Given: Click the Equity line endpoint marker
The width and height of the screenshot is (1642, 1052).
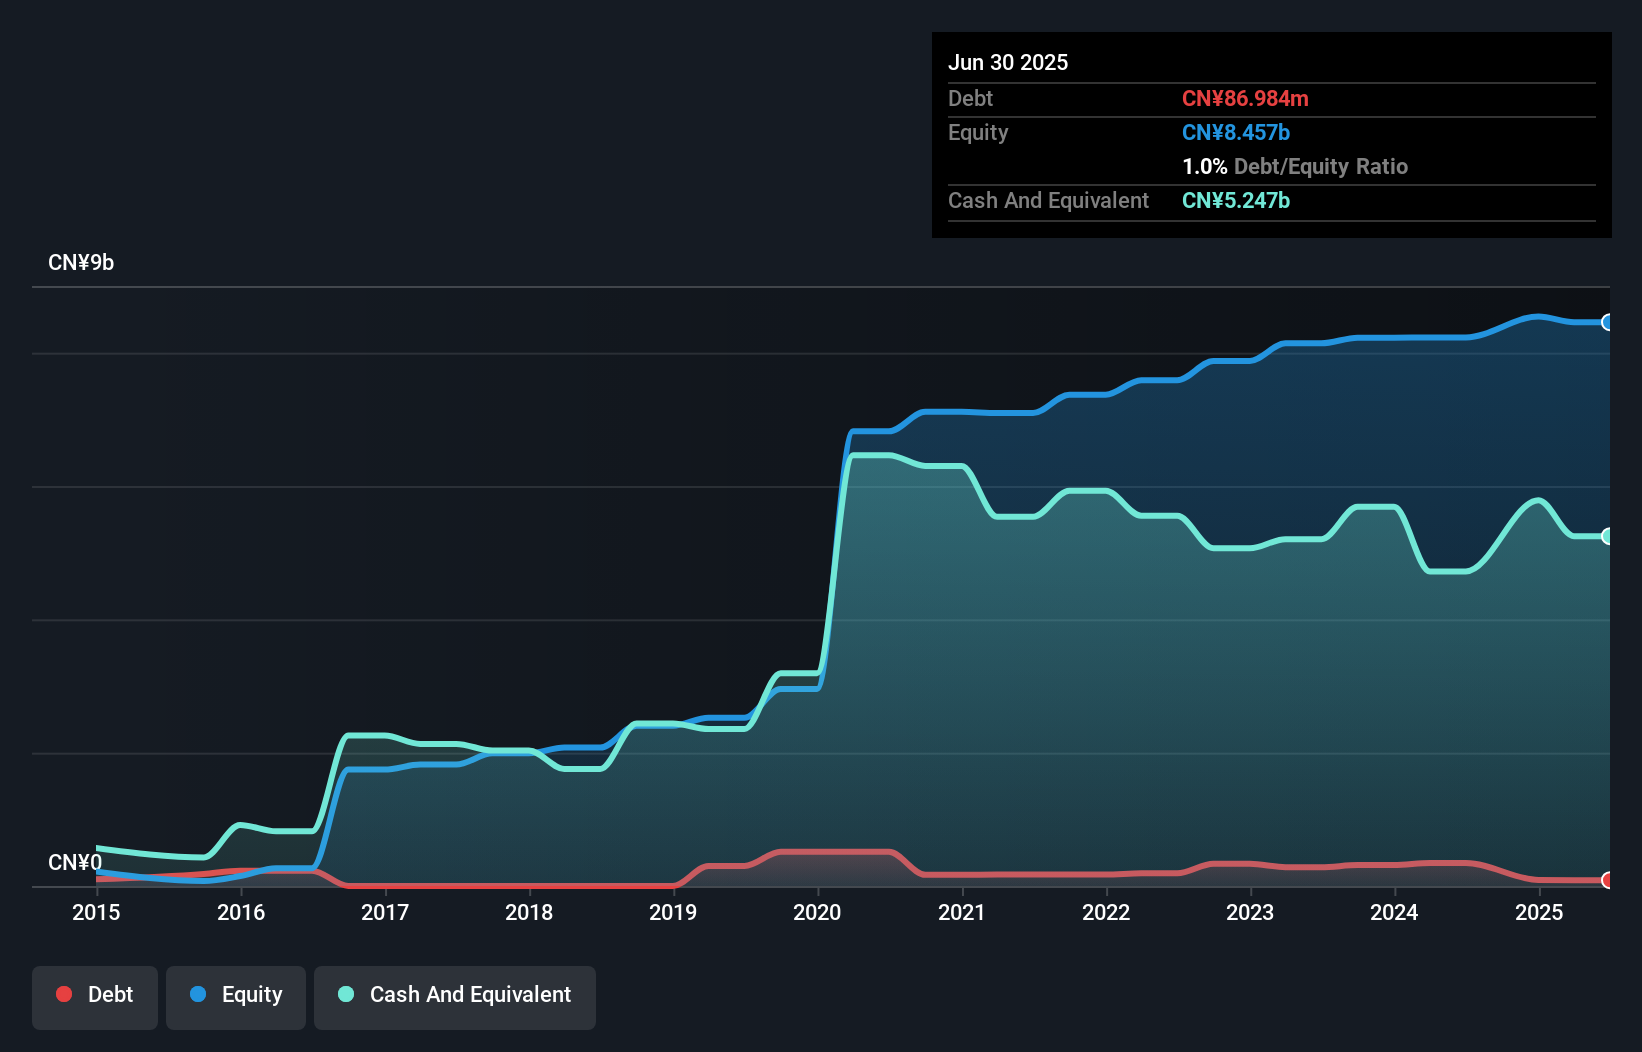Looking at the screenshot, I should pos(1606,322).
